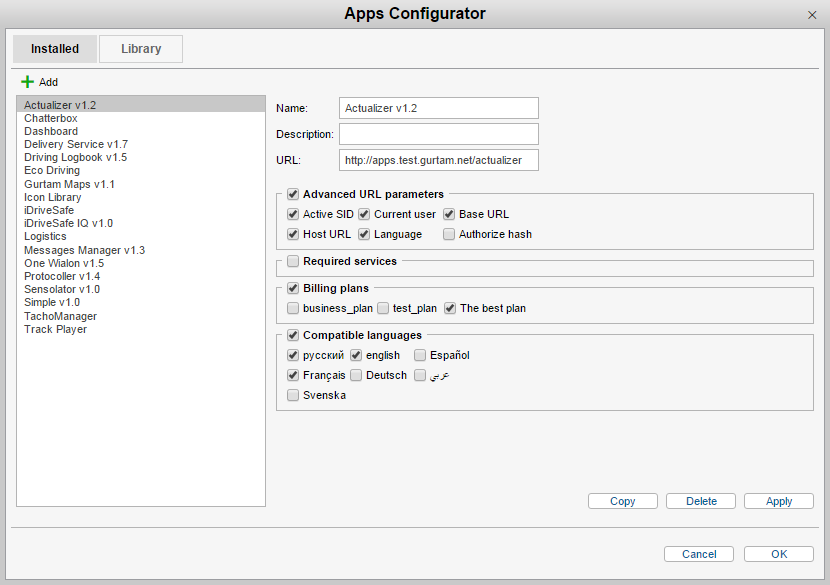Check the business_plan billing plan

(x=293, y=308)
